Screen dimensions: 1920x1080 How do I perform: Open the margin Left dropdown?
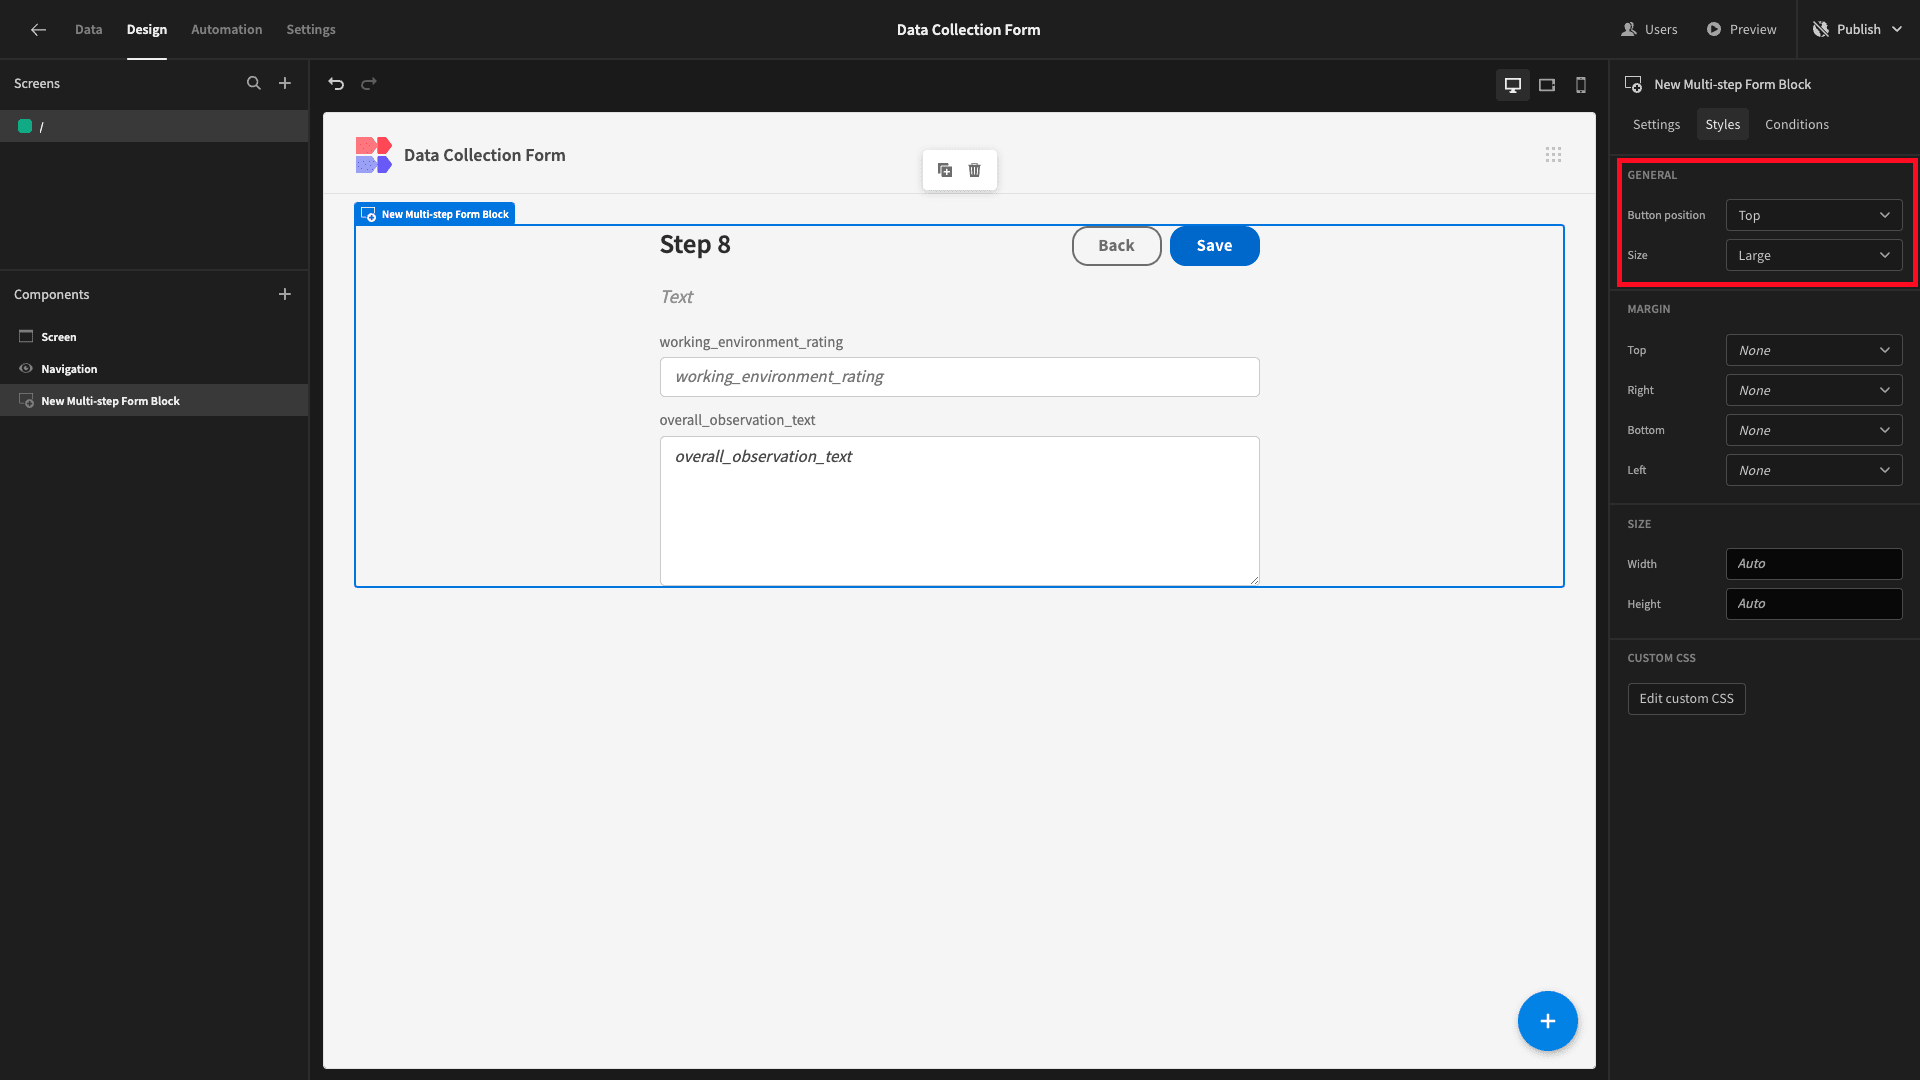coord(1814,470)
